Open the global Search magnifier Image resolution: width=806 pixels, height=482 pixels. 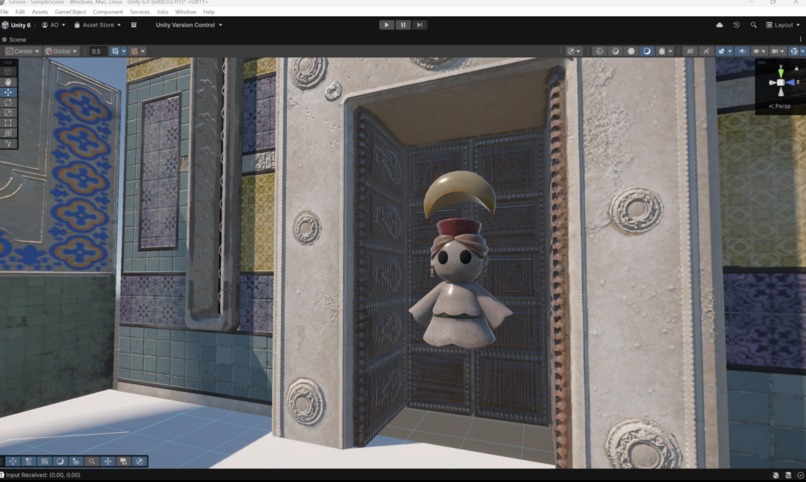tap(754, 25)
